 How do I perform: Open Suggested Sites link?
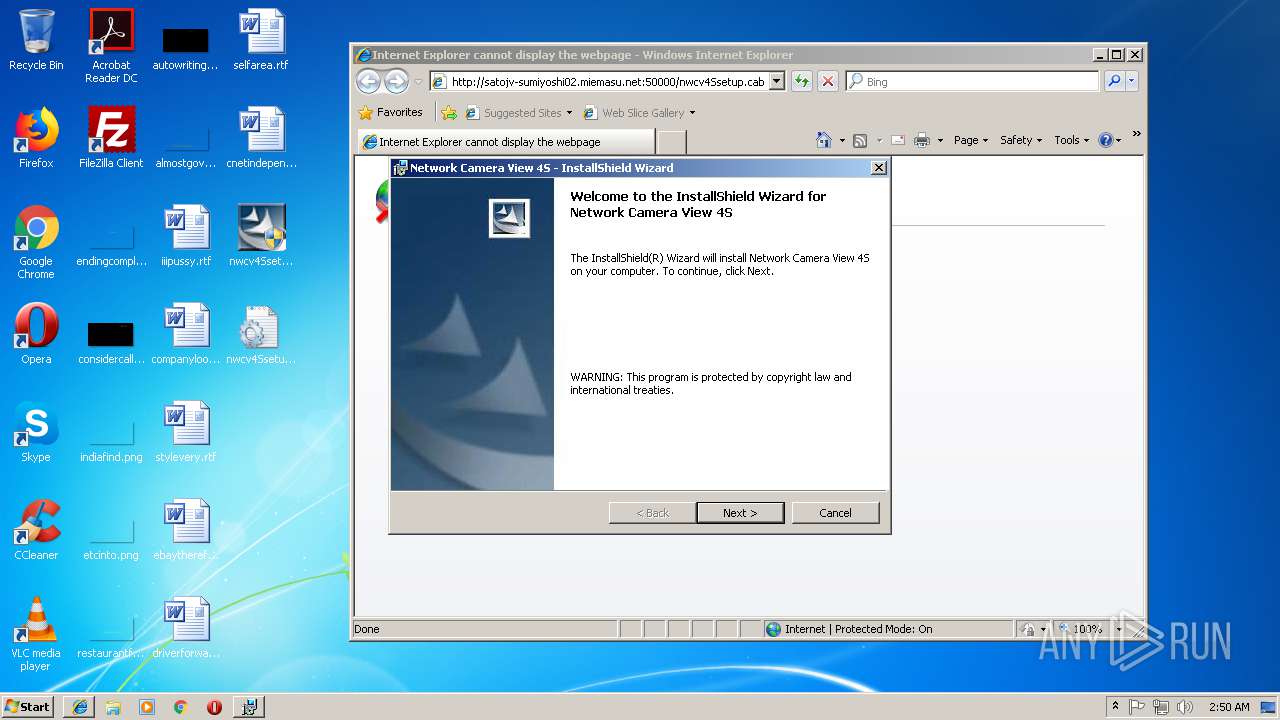pos(518,113)
